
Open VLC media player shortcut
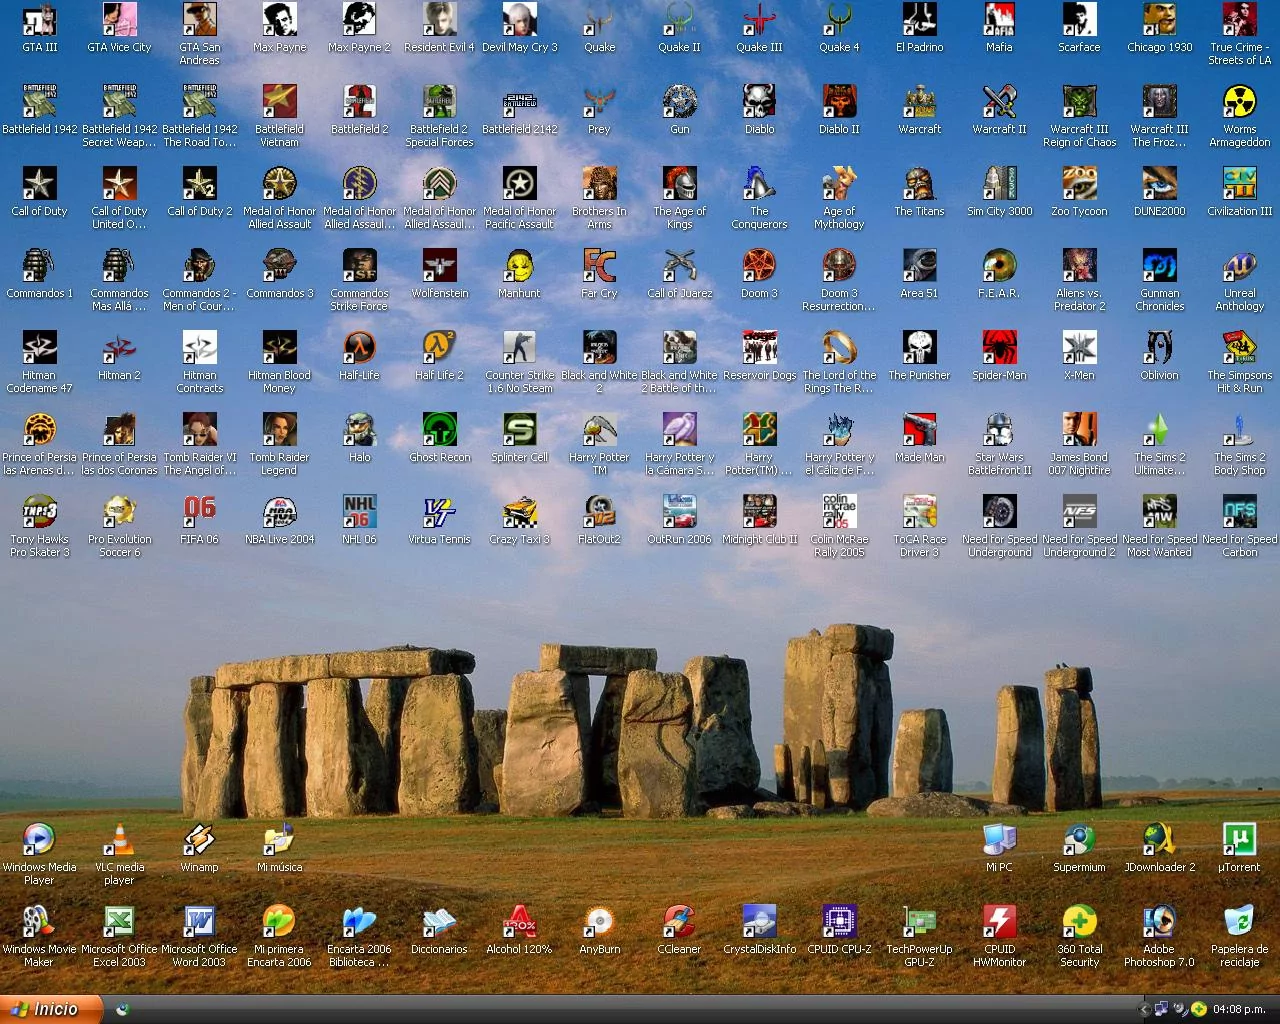[119, 840]
